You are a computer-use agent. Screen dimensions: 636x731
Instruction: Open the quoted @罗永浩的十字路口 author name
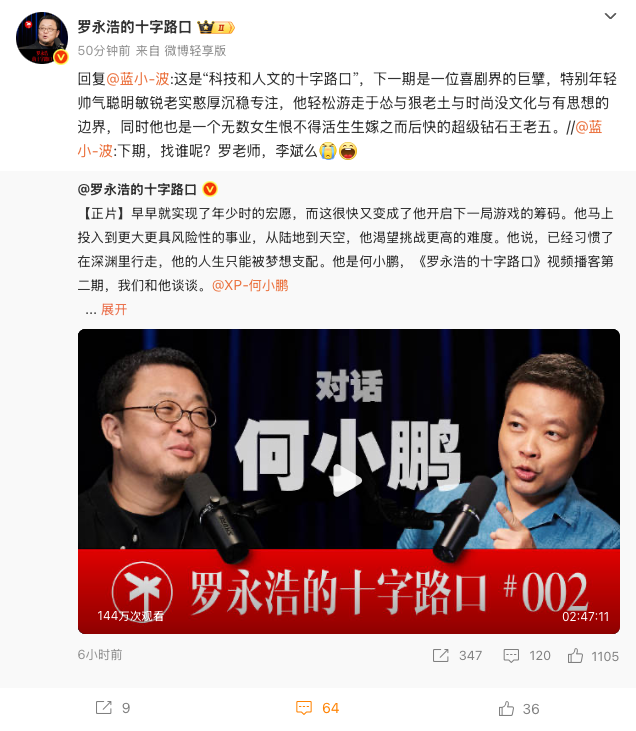[x=137, y=189]
